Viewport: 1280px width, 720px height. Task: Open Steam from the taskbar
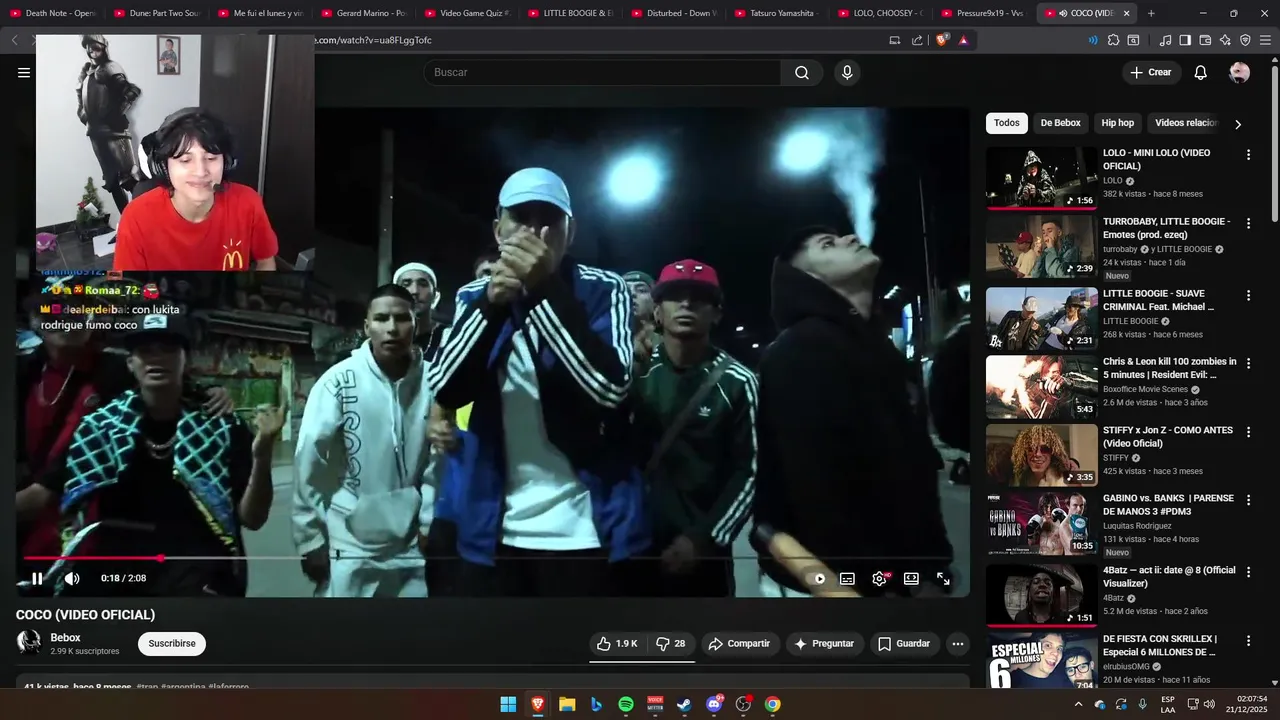(x=684, y=704)
